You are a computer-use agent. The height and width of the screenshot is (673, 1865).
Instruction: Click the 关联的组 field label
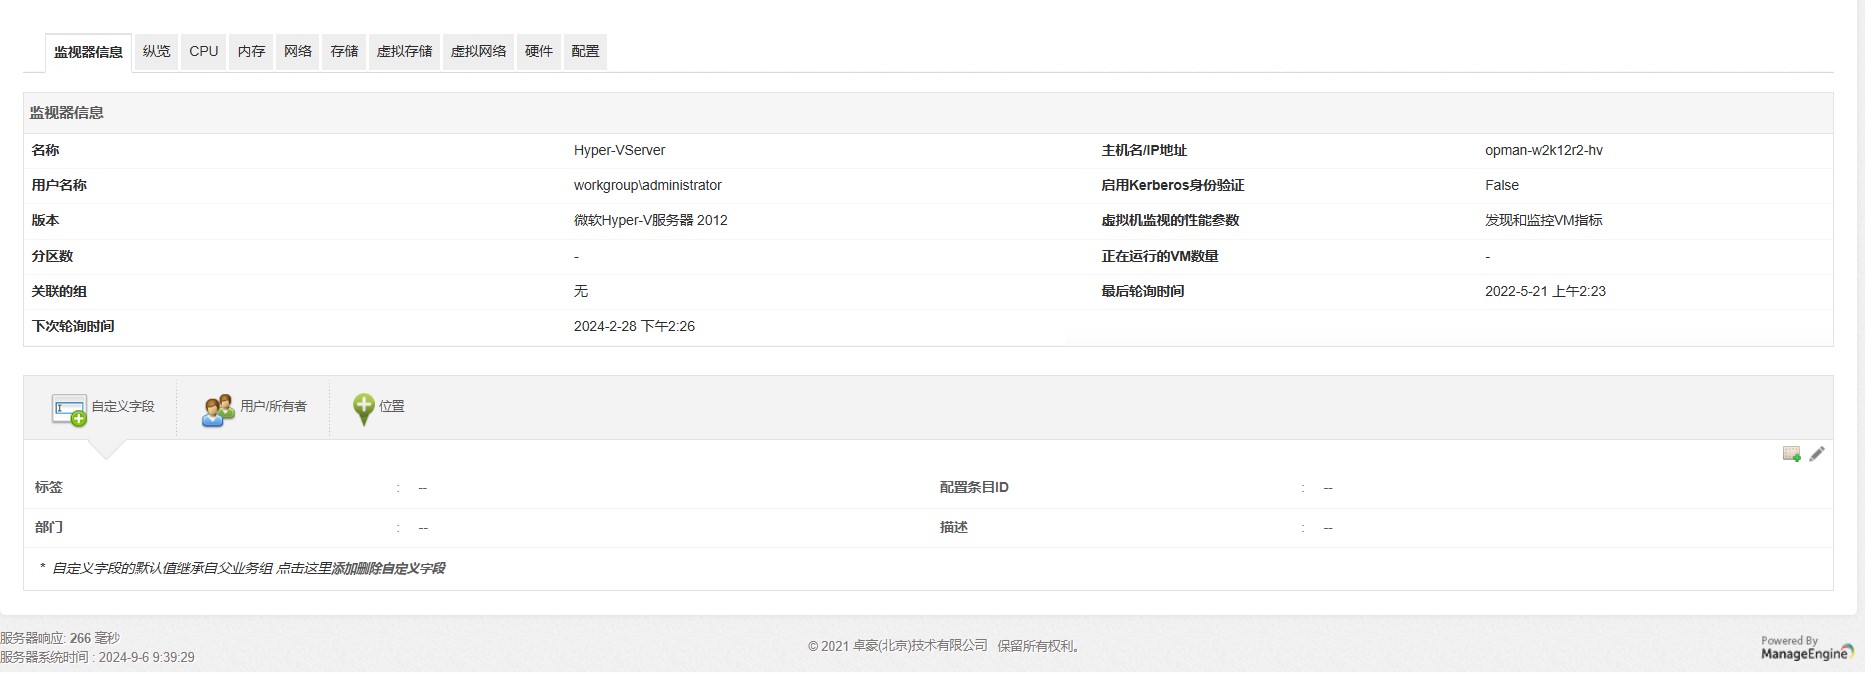pyautogui.click(x=59, y=291)
